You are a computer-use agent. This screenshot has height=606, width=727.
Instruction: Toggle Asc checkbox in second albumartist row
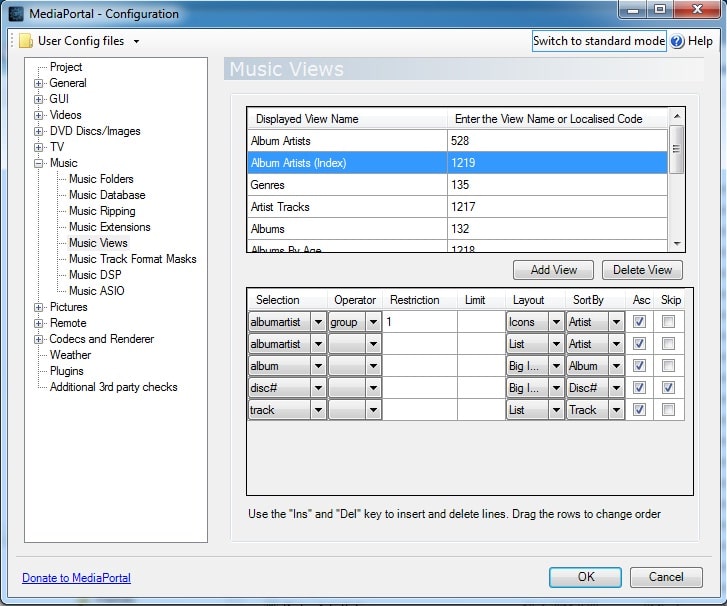point(639,344)
